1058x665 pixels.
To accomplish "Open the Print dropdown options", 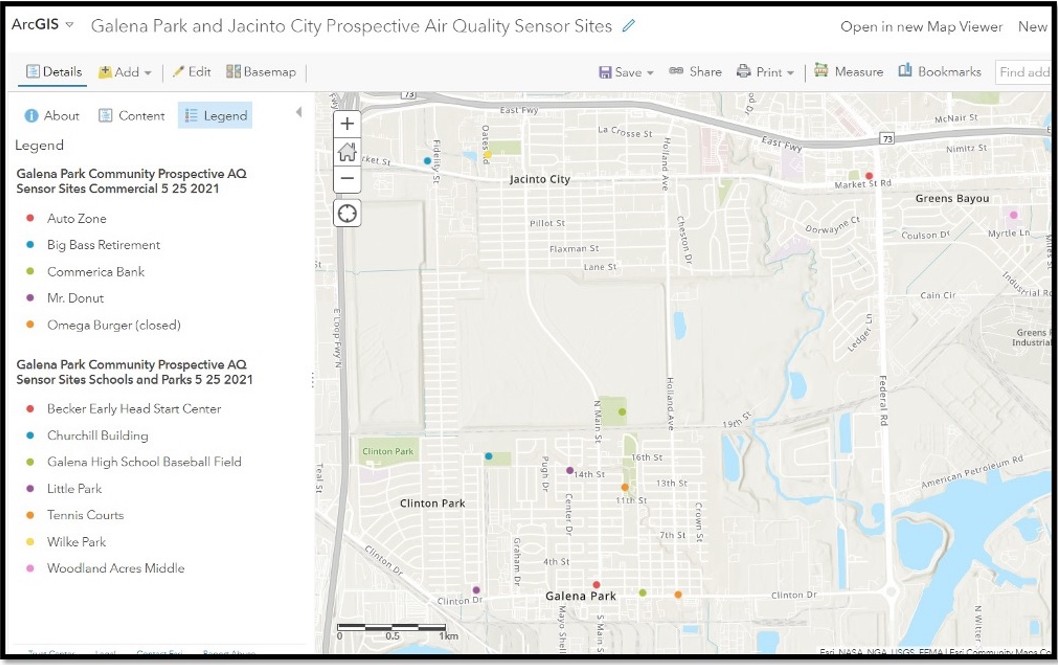I will pos(765,72).
